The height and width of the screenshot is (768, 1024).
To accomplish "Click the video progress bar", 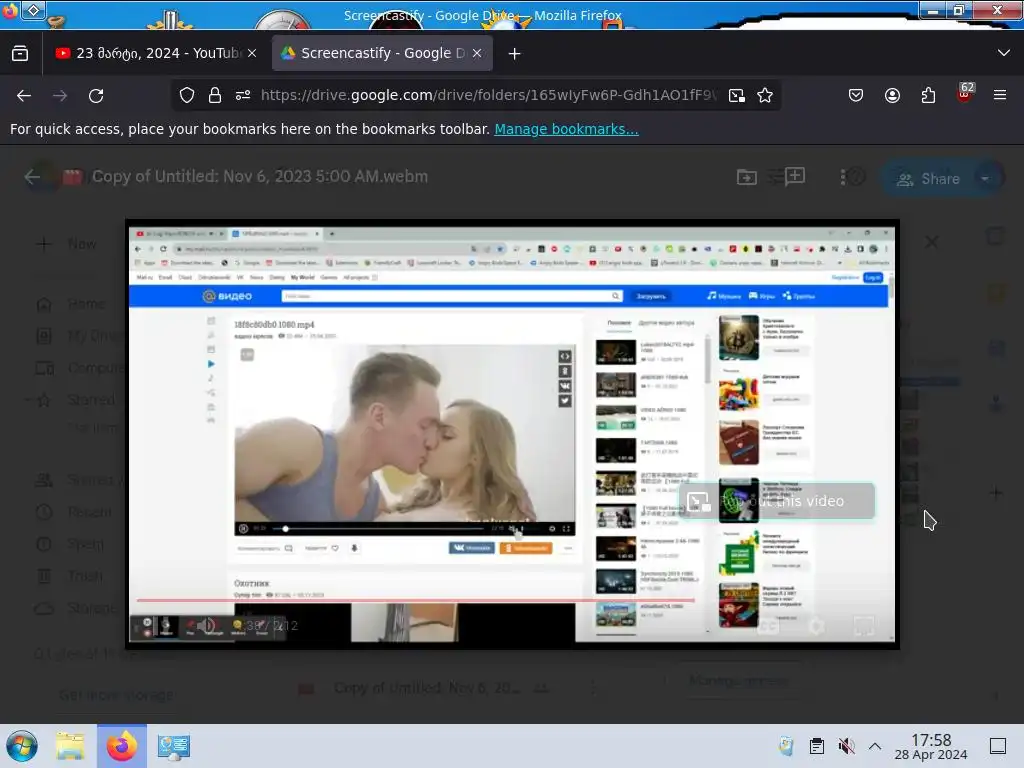I will tap(415, 600).
